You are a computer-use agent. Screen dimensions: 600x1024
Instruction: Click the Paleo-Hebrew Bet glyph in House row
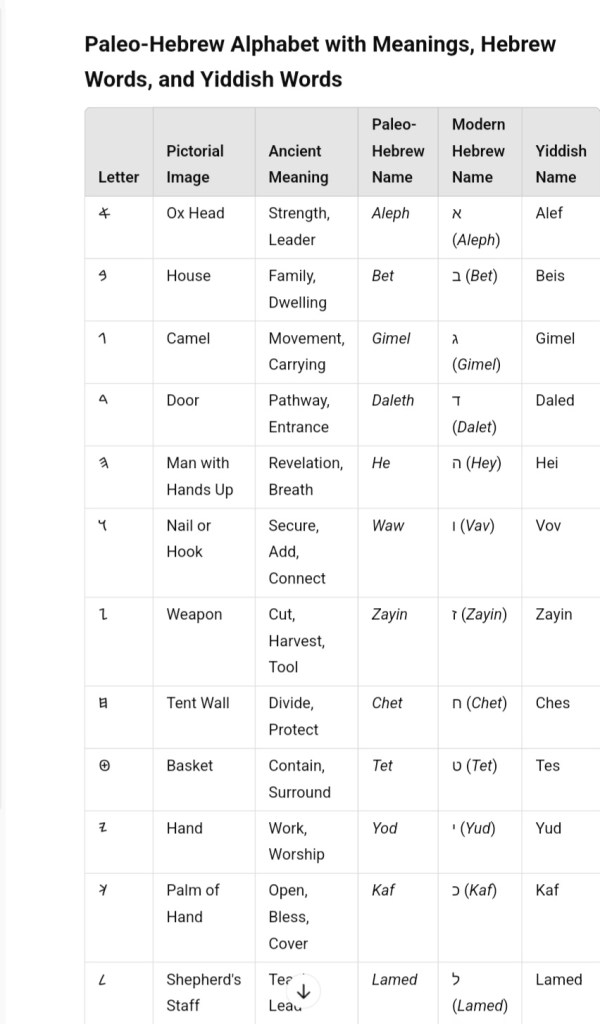point(103,276)
